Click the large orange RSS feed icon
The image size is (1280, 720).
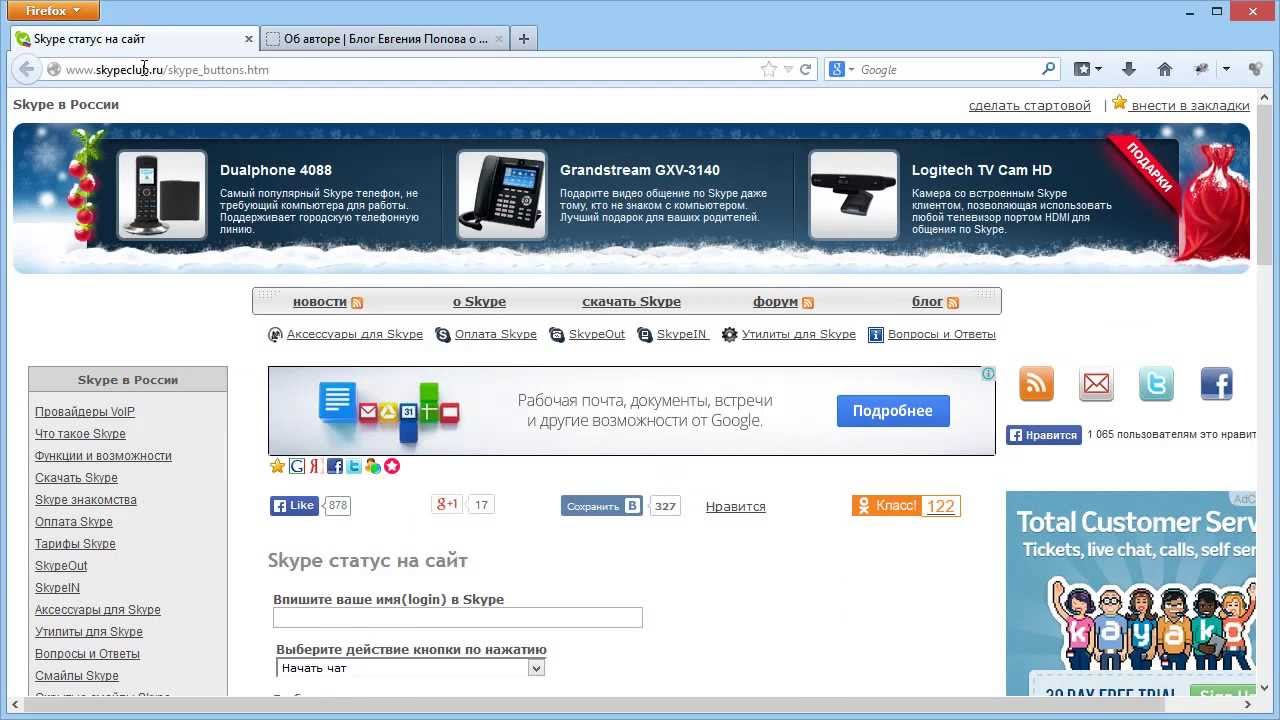point(1037,384)
